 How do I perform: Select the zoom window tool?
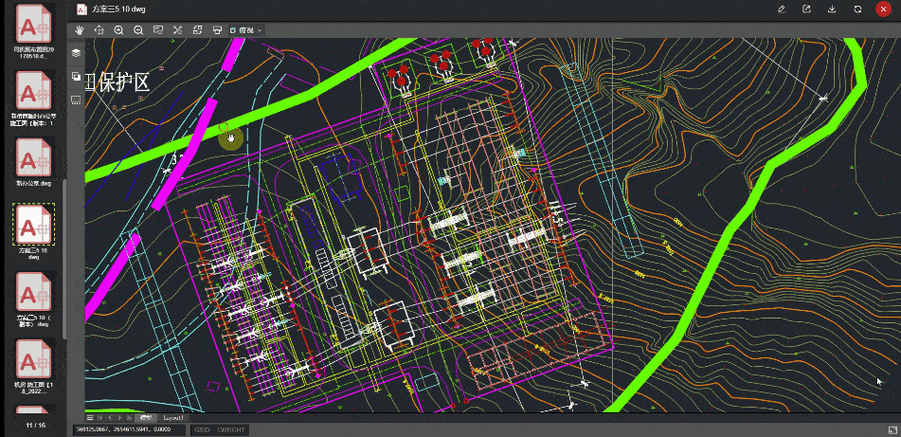click(158, 30)
